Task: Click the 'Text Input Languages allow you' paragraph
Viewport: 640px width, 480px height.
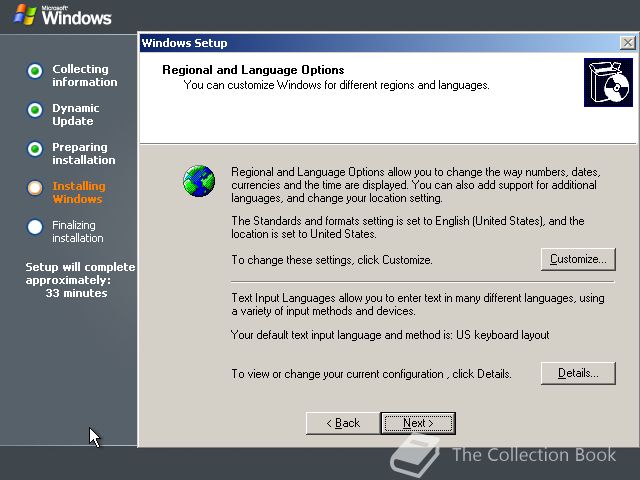Action: tap(418, 304)
